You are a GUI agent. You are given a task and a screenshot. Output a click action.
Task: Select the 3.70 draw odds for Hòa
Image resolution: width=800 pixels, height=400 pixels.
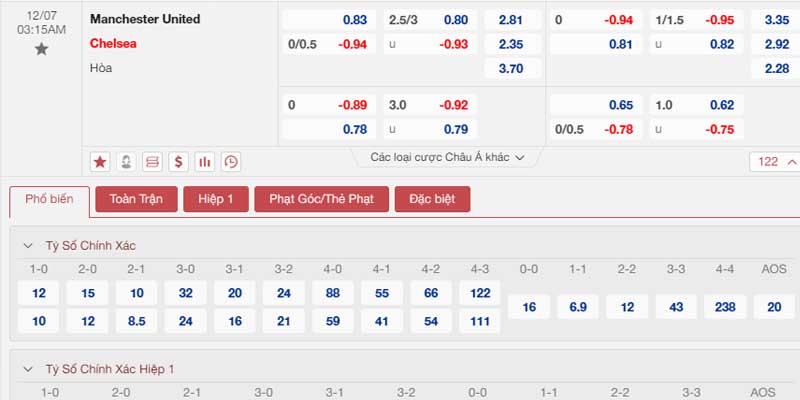pyautogui.click(x=511, y=68)
